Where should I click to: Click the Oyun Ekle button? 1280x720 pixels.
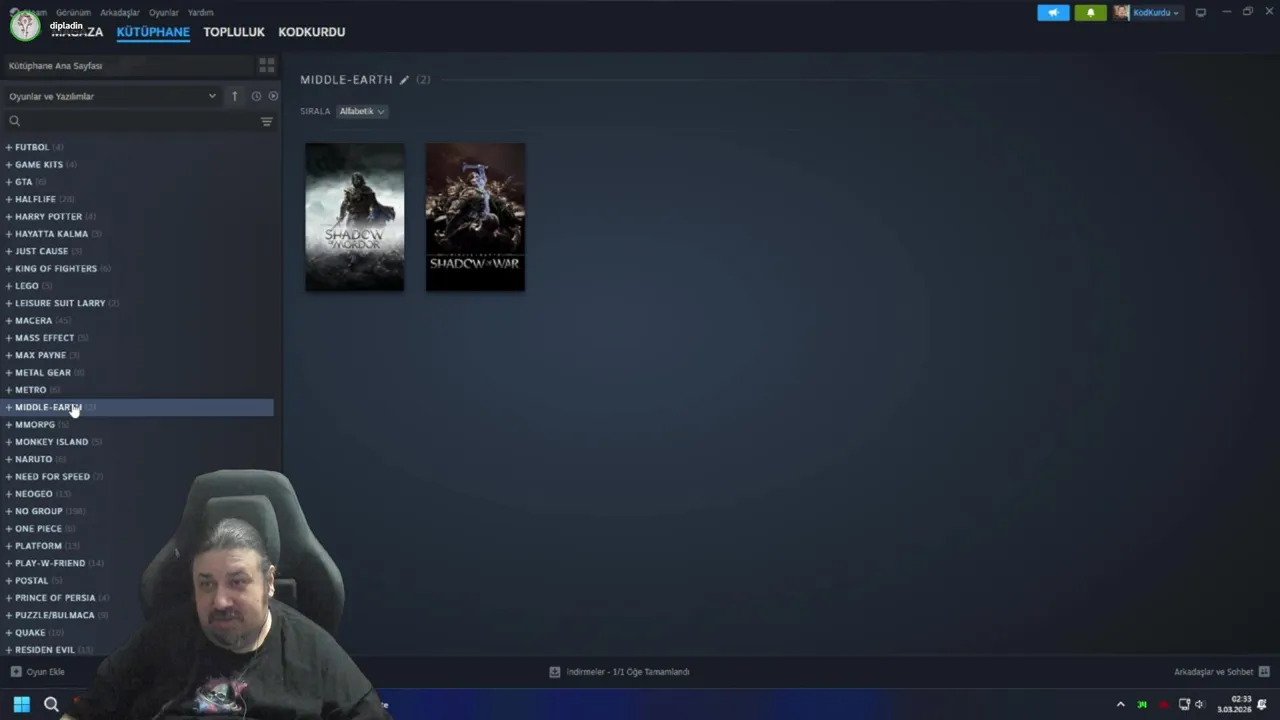[x=37, y=672]
